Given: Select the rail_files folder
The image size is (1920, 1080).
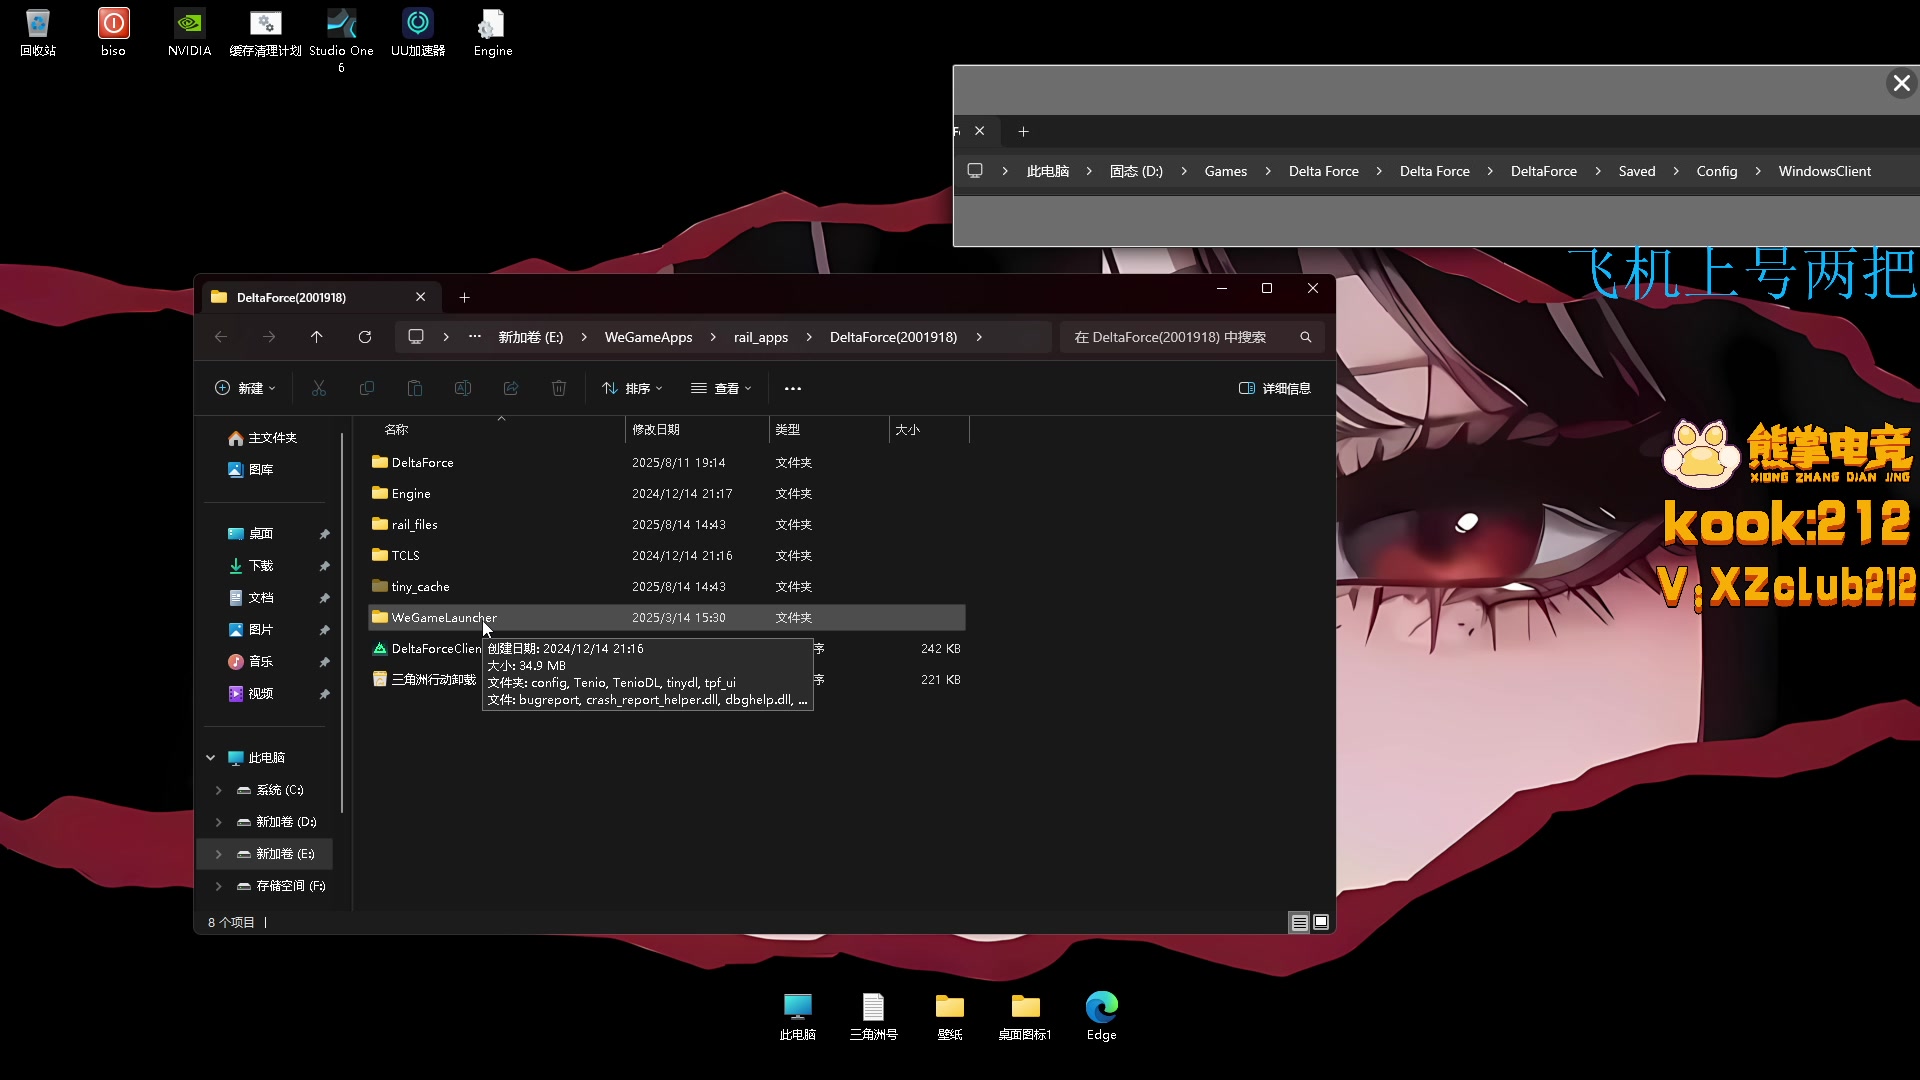Looking at the screenshot, I should (x=667, y=524).
